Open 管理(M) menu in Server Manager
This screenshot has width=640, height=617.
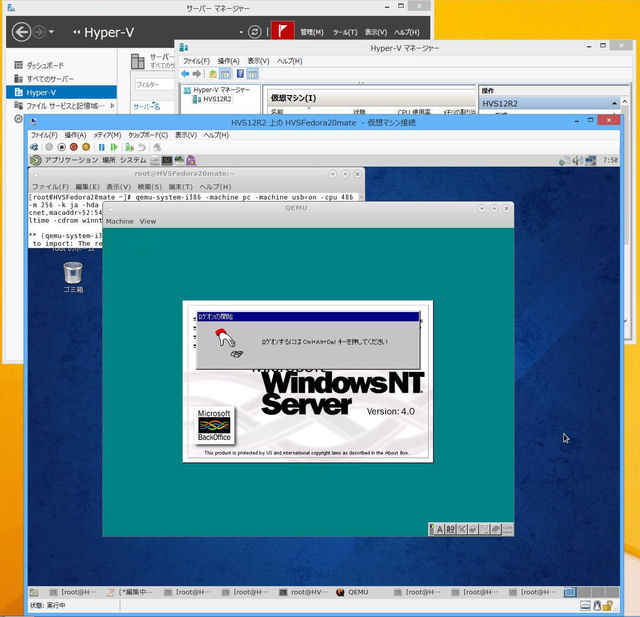[x=312, y=32]
